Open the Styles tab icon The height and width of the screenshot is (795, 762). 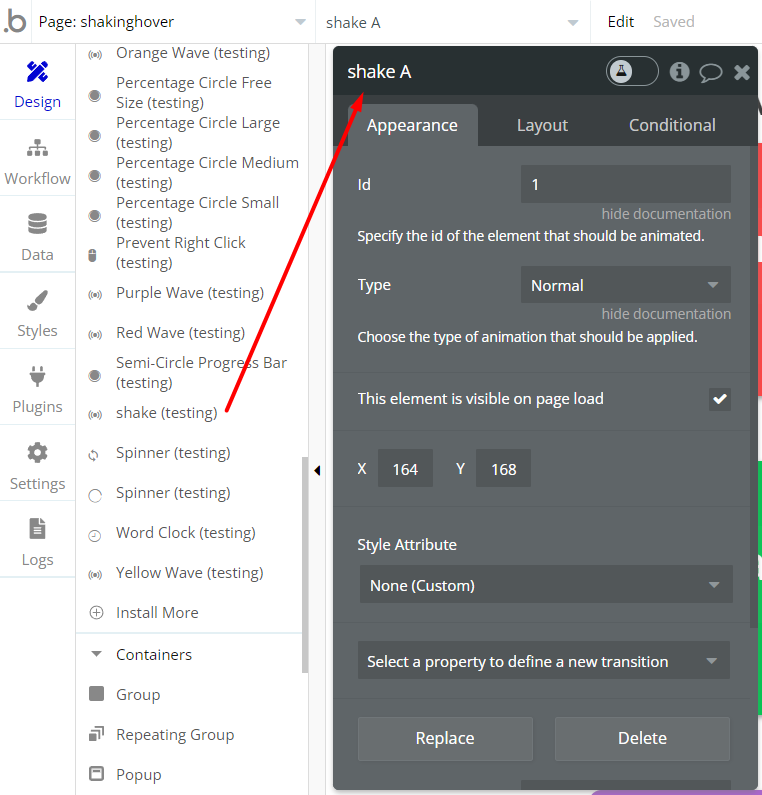[x=38, y=300]
